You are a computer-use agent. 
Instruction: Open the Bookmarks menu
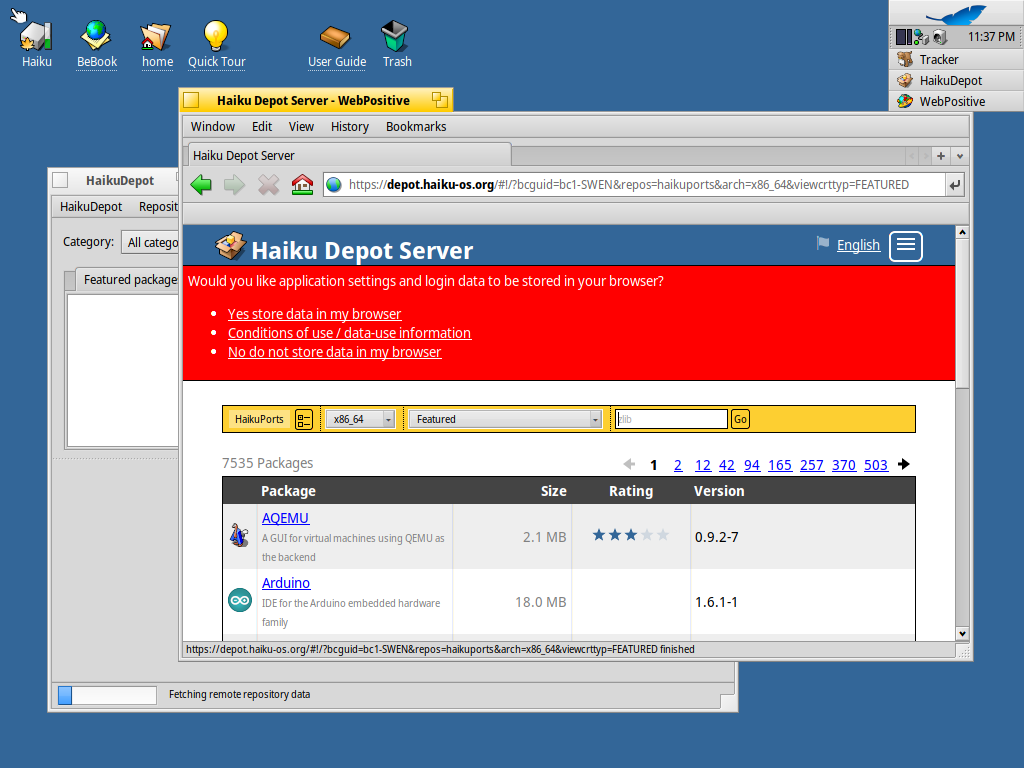416,127
